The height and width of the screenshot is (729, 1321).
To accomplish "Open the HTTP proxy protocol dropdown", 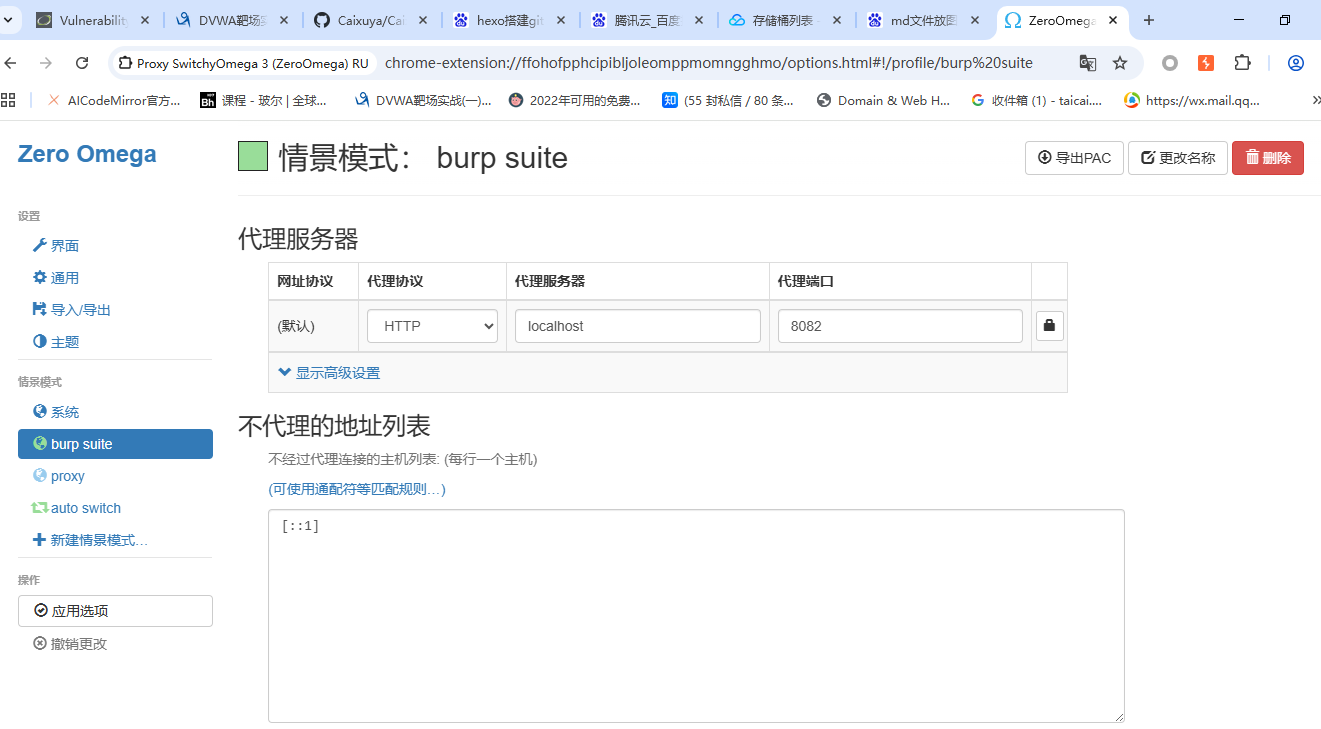I will tap(432, 326).
